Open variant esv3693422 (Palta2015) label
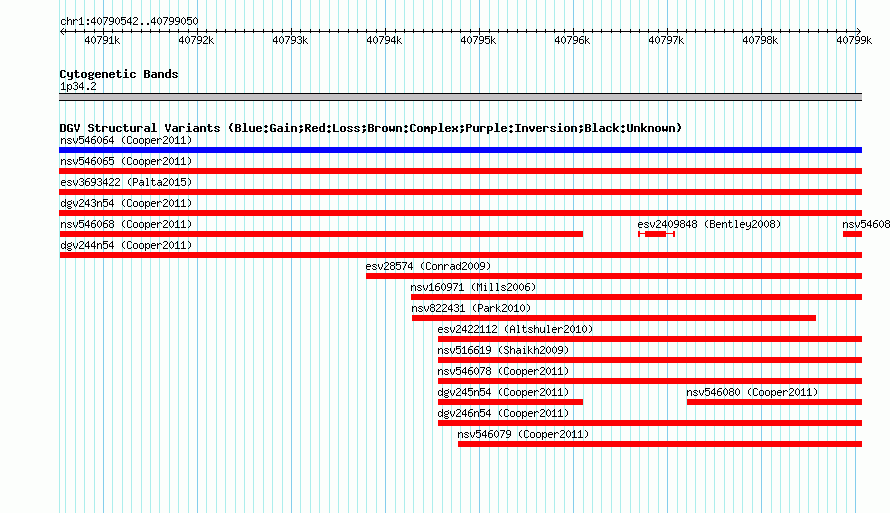This screenshot has width=890, height=513. [126, 182]
